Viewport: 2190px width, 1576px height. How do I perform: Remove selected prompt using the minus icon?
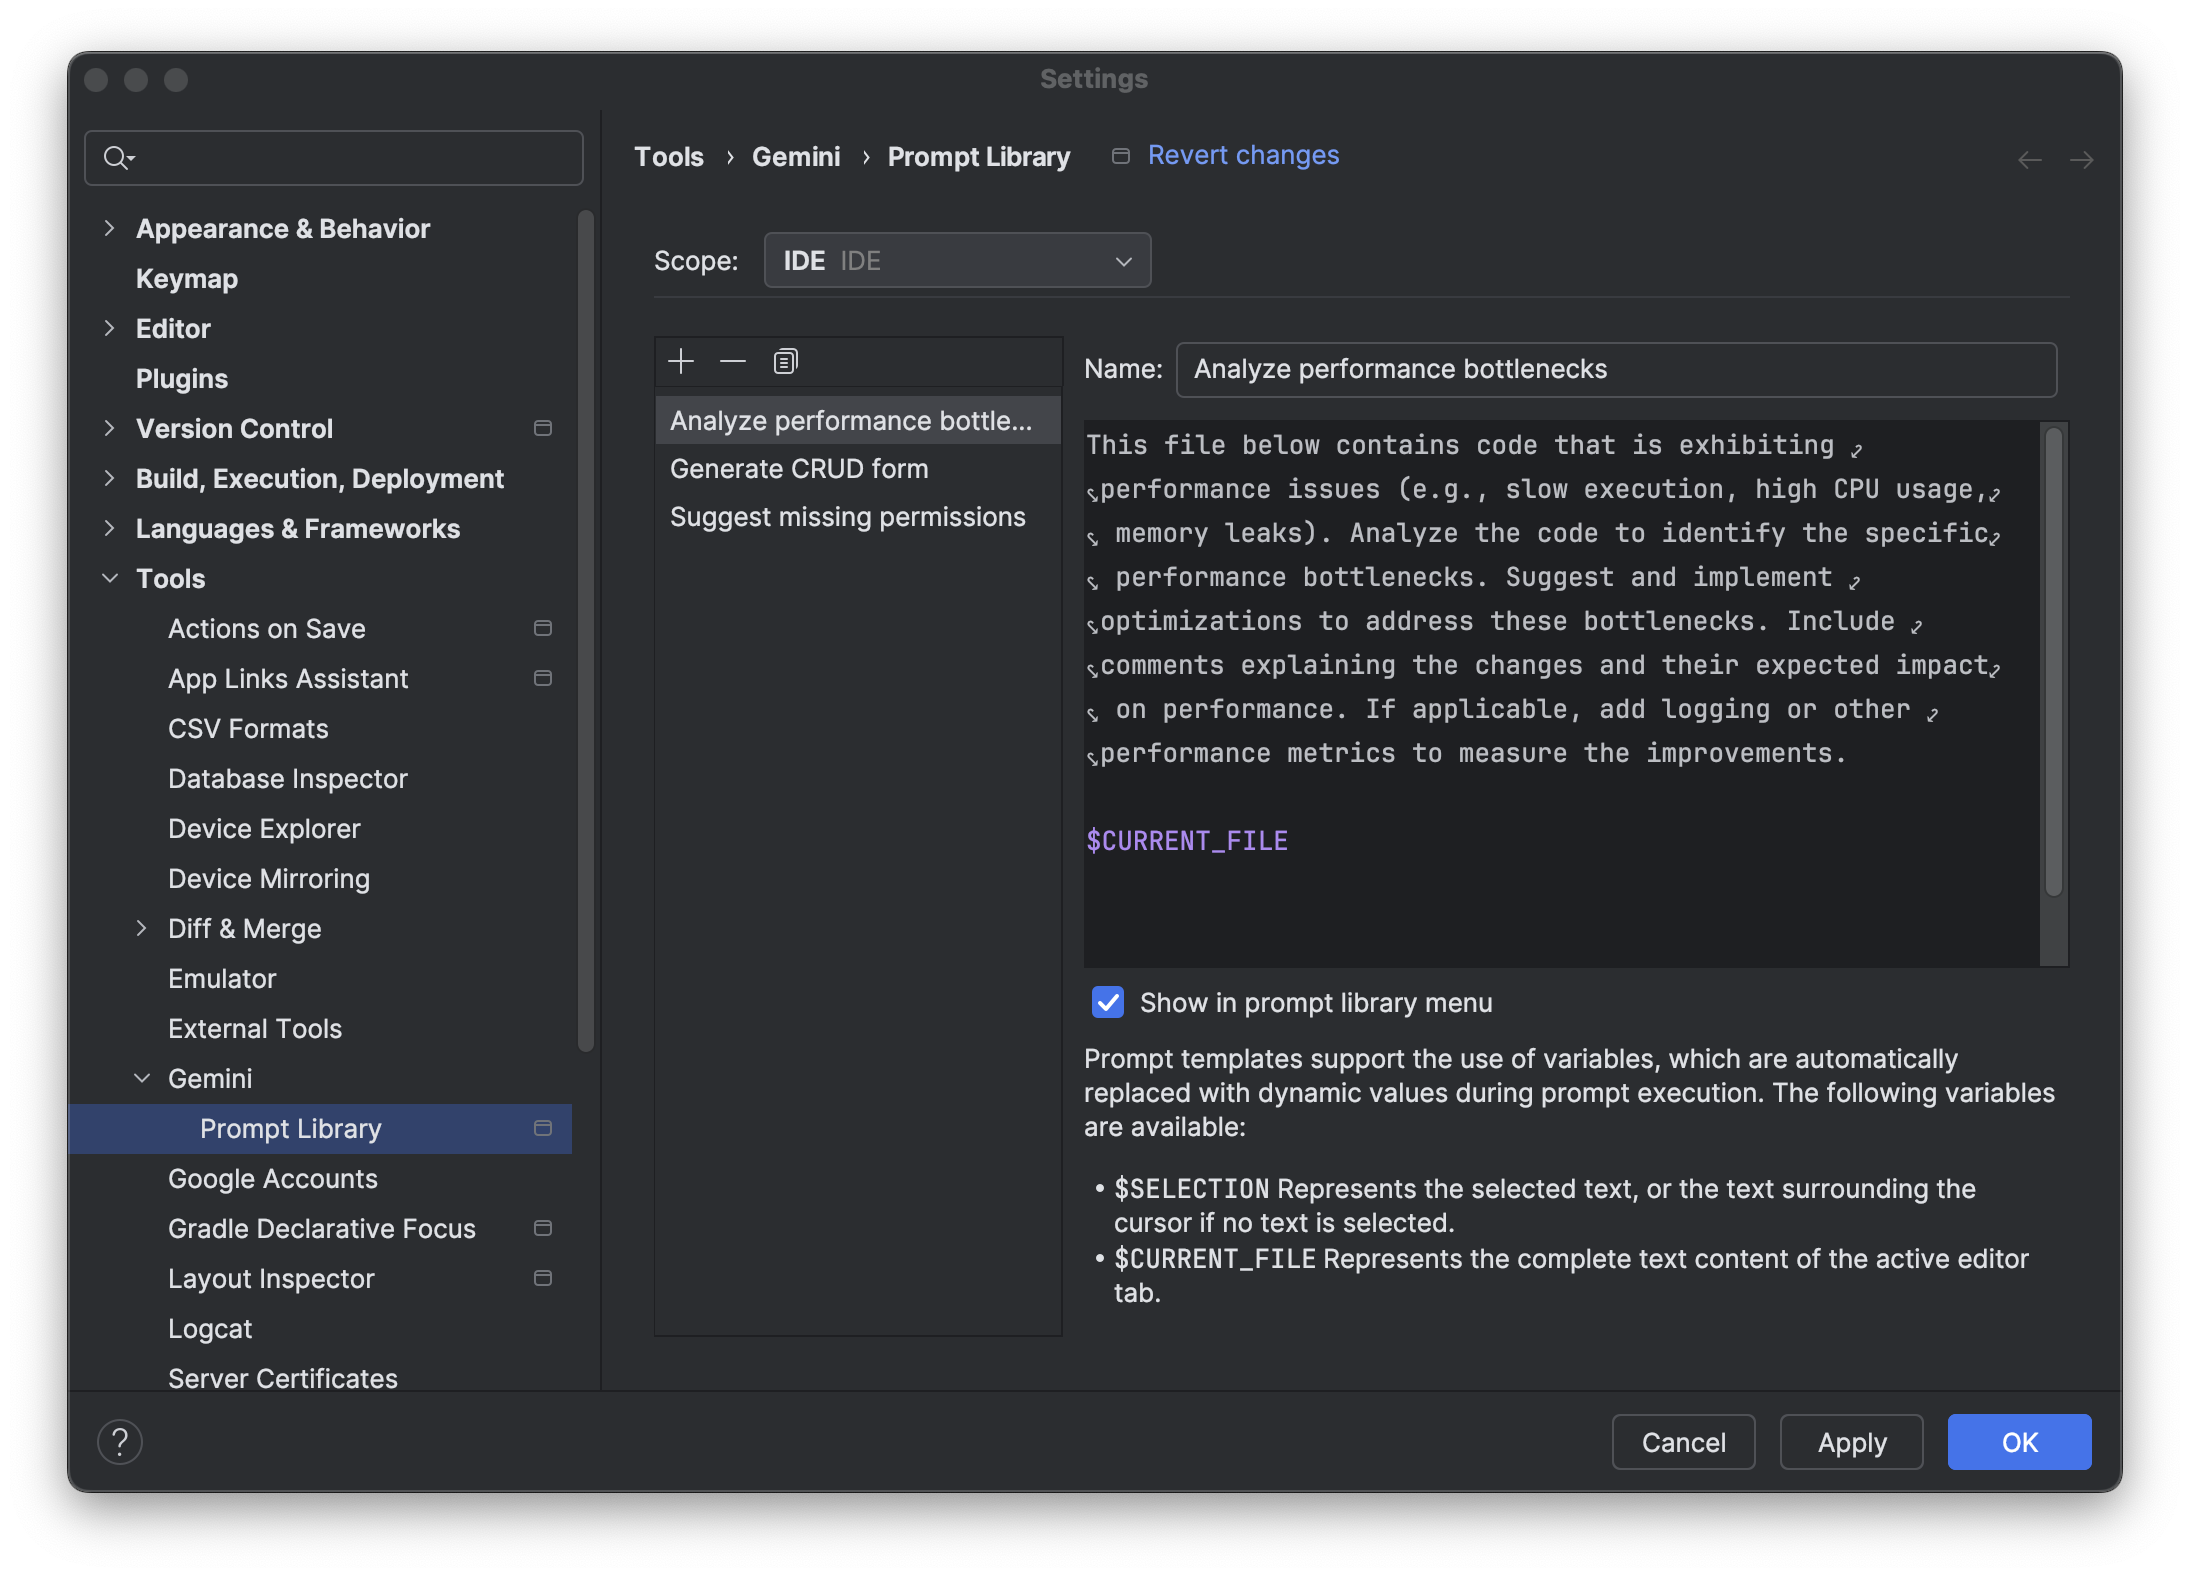733,361
